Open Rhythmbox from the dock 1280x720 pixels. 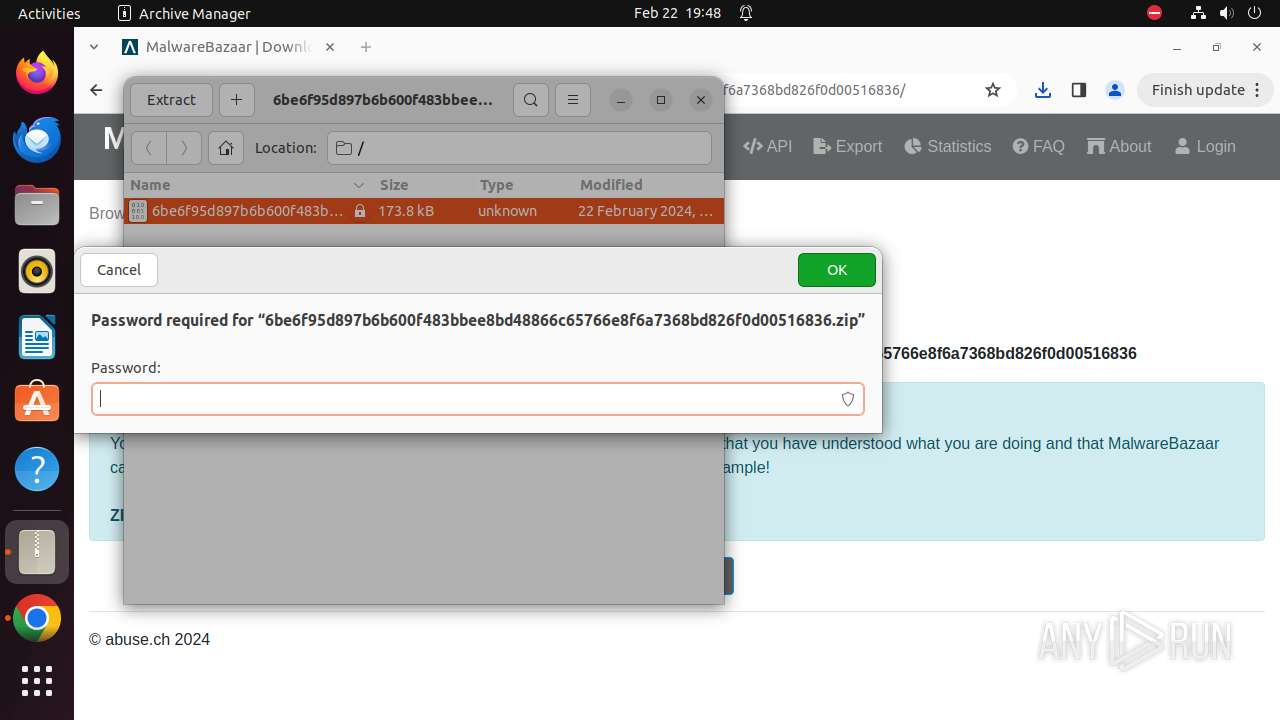pos(37,271)
